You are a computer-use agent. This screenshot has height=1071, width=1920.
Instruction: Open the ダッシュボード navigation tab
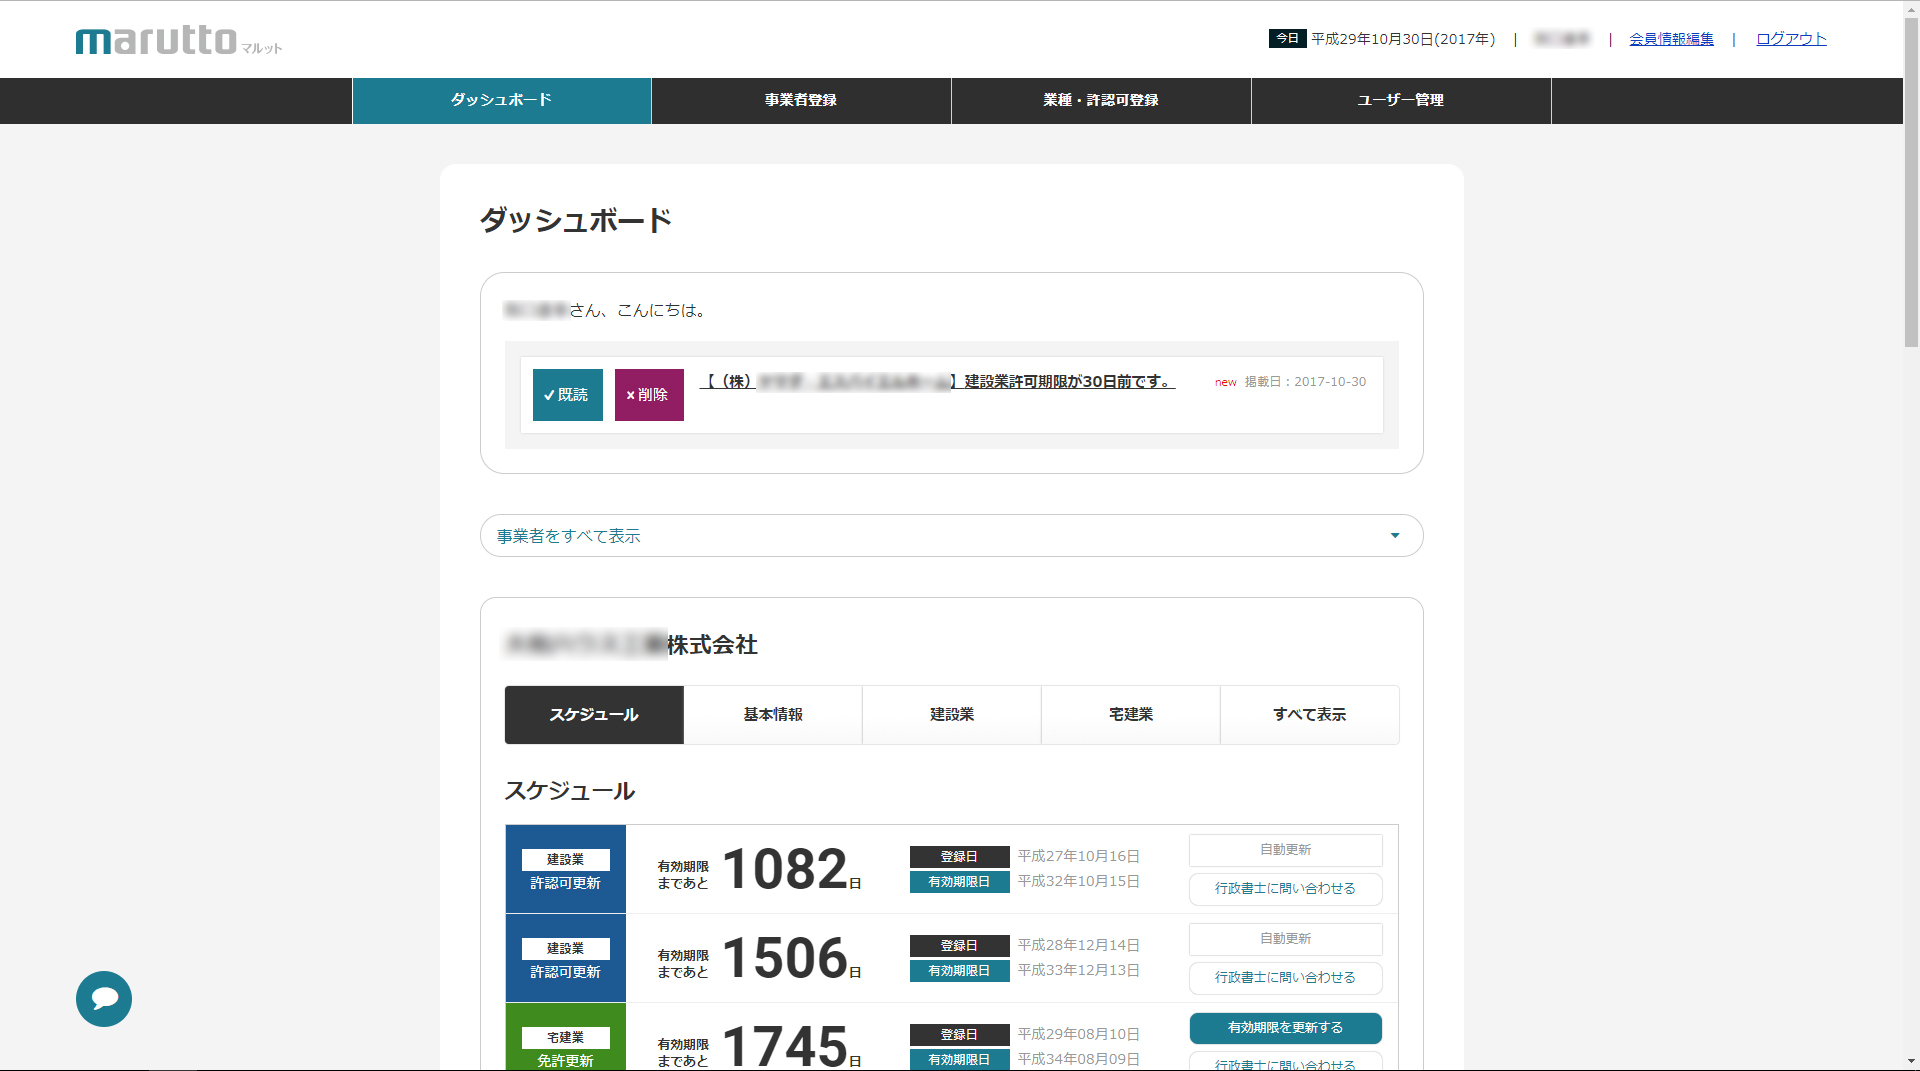(x=501, y=100)
